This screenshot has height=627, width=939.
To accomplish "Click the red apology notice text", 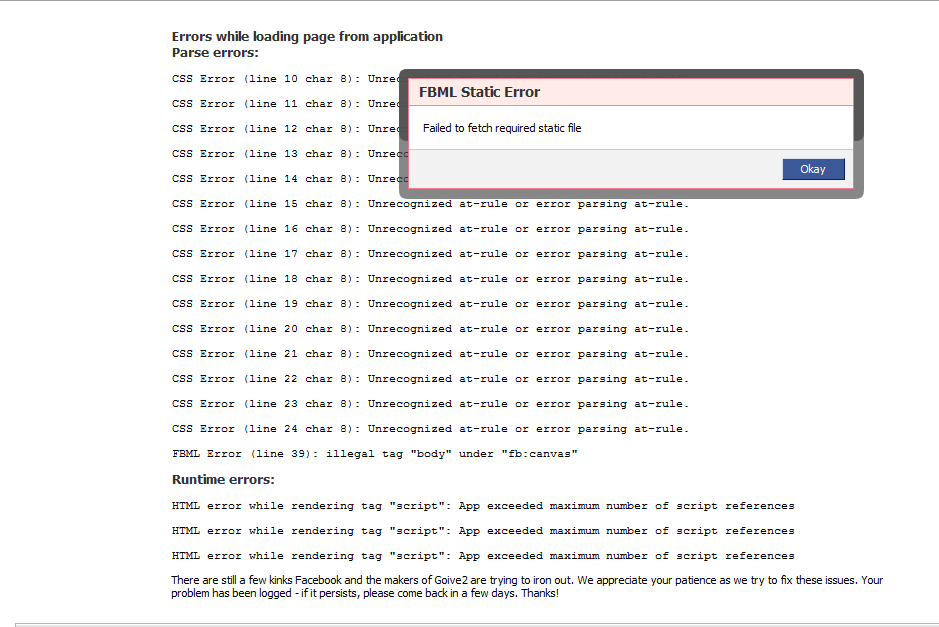I will (x=500, y=585).
